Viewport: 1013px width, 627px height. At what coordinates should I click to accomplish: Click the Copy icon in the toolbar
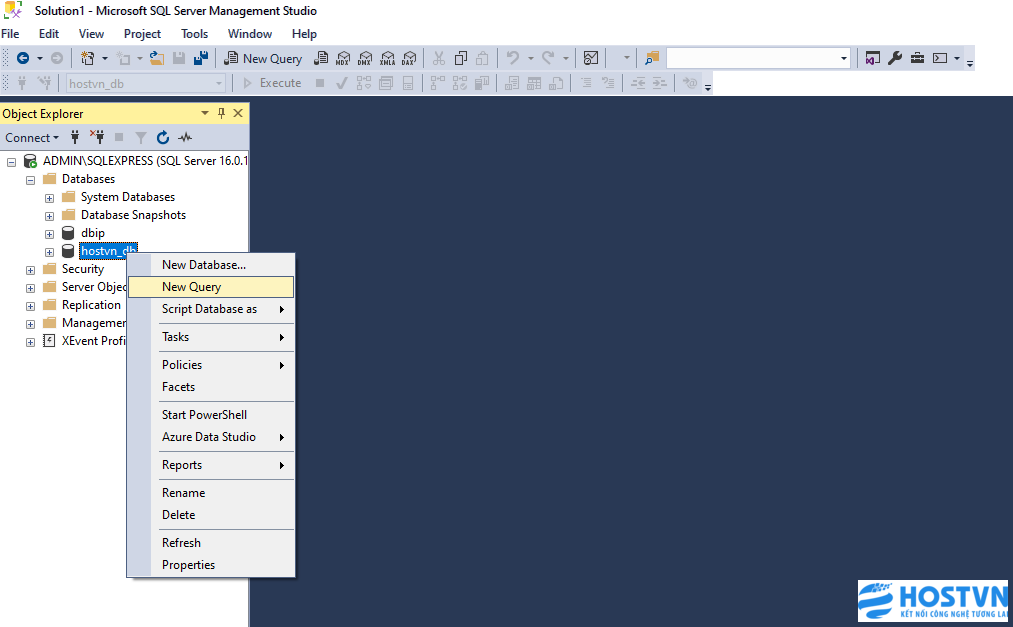coord(461,58)
